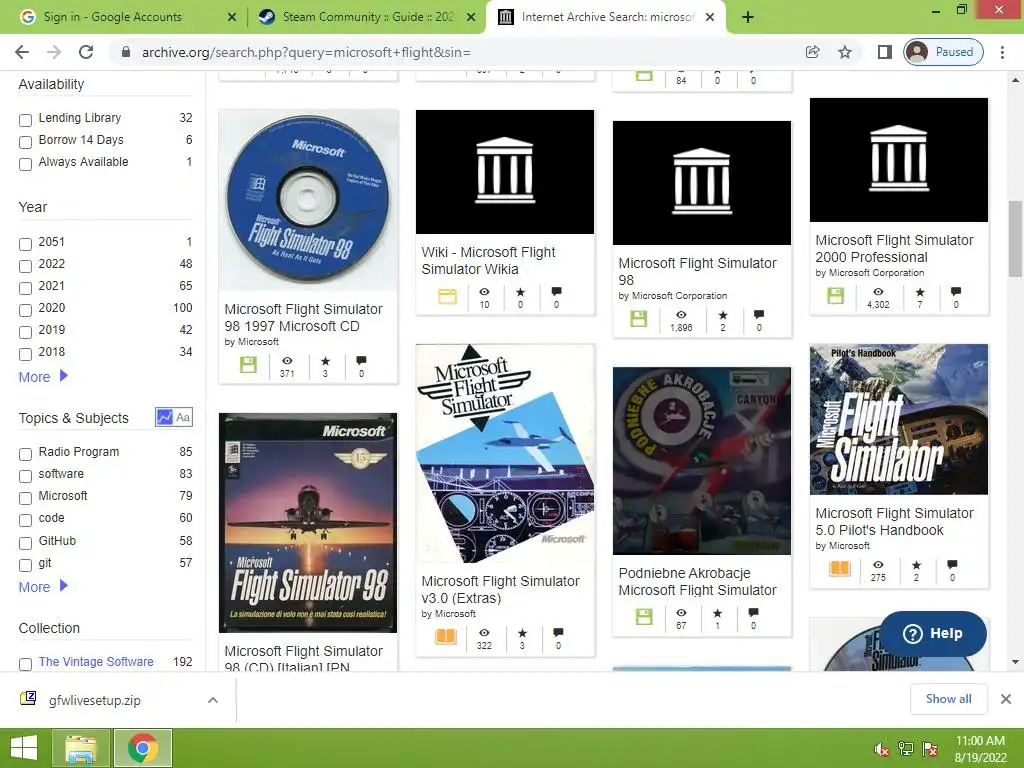Toggle the Topics chart sort icon

click(x=165, y=417)
